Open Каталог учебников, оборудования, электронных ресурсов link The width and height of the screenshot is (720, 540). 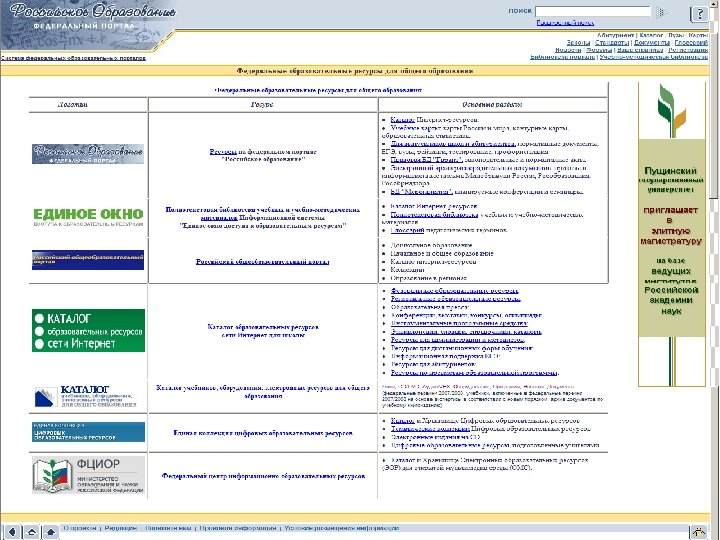click(263, 392)
